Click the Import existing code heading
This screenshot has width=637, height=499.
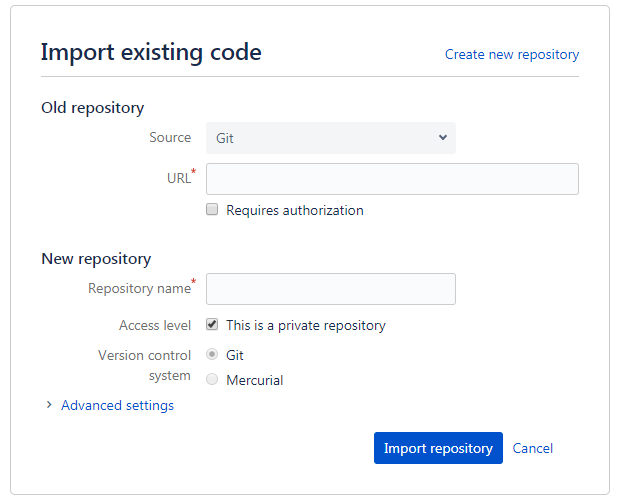(151, 53)
